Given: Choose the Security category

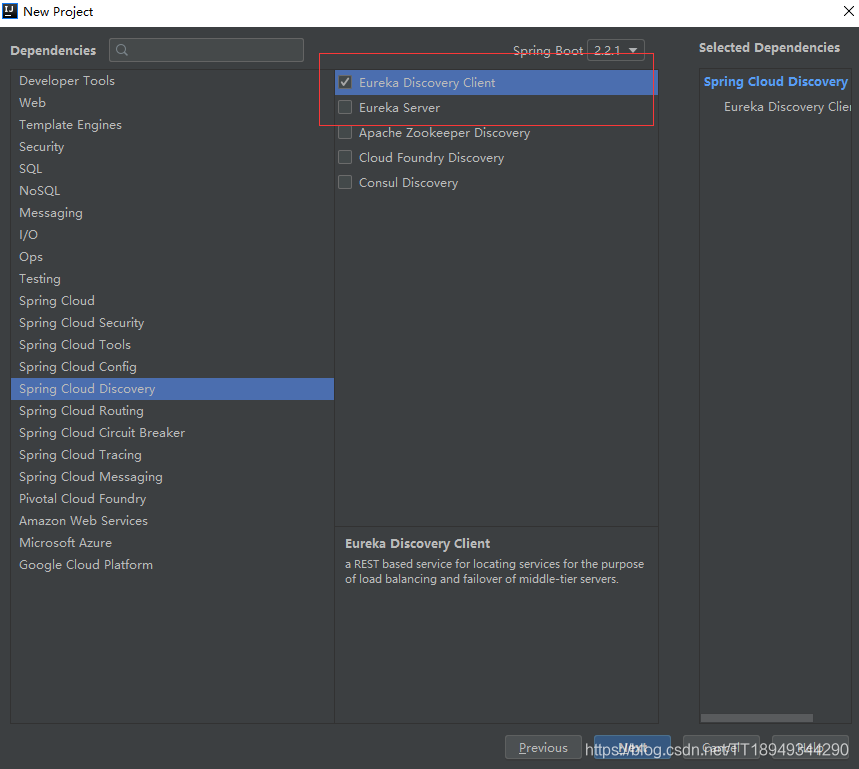Looking at the screenshot, I should click(x=172, y=147).
